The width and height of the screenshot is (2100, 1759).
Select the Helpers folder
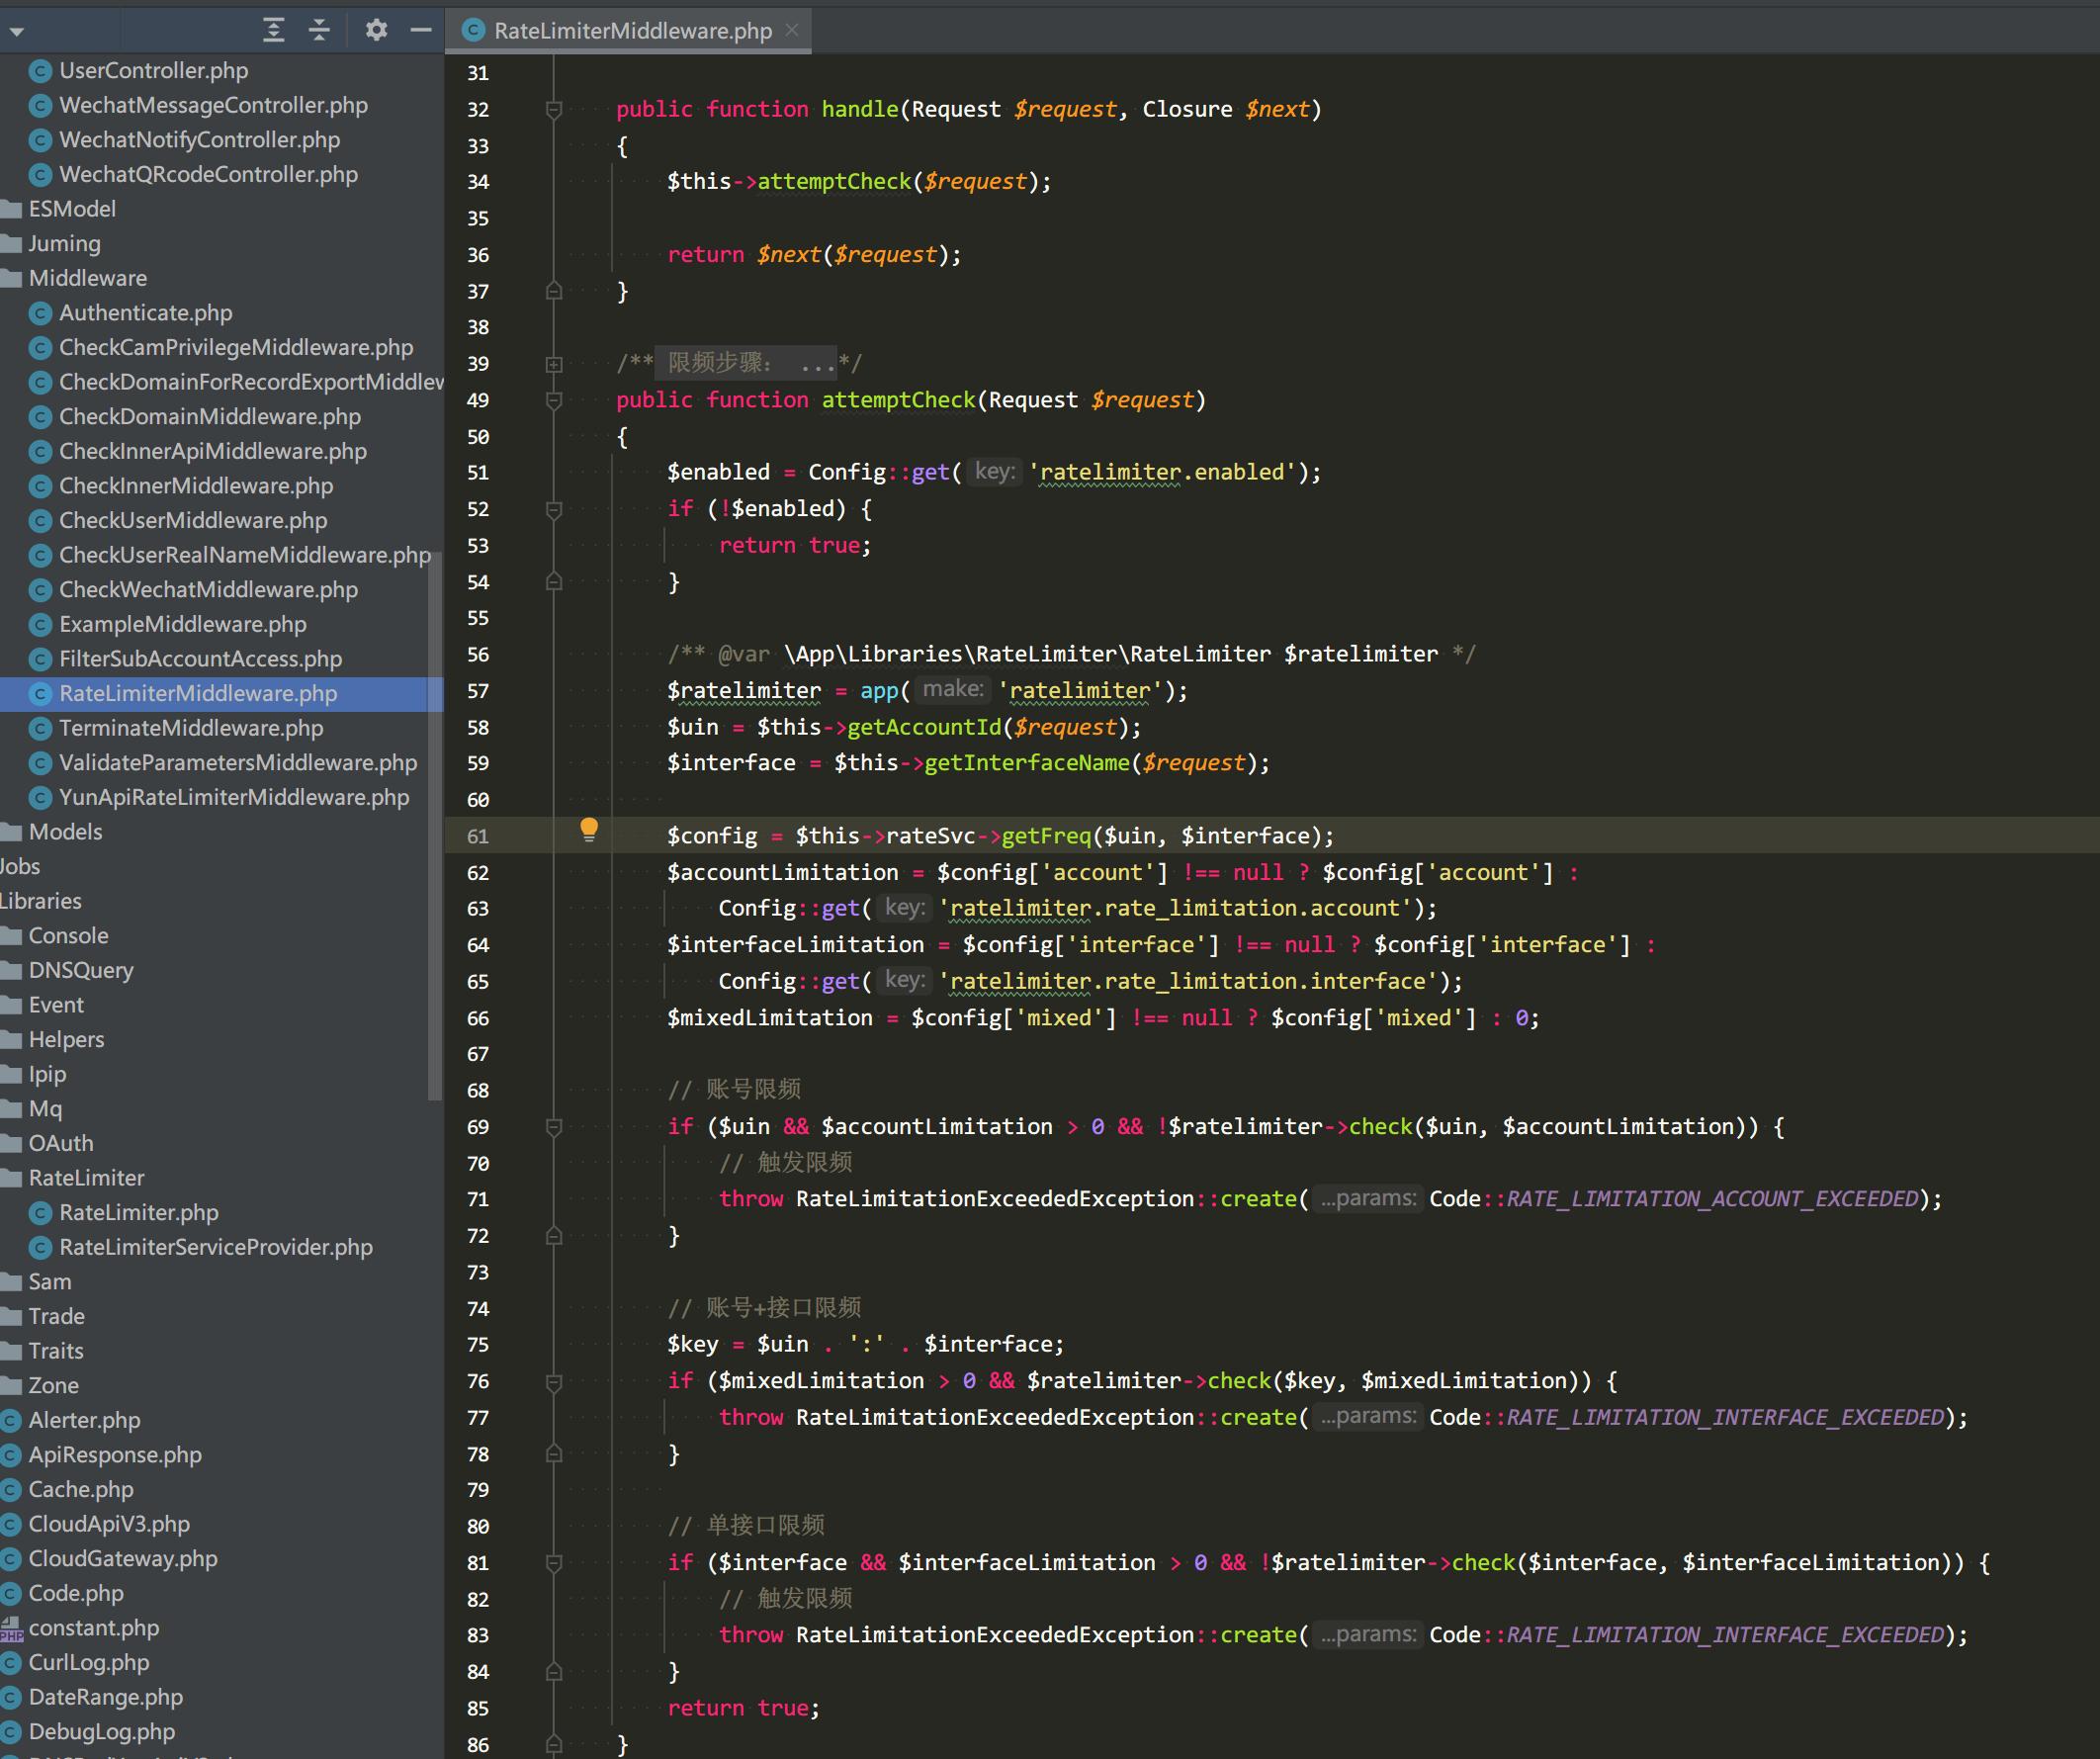pos(66,1040)
